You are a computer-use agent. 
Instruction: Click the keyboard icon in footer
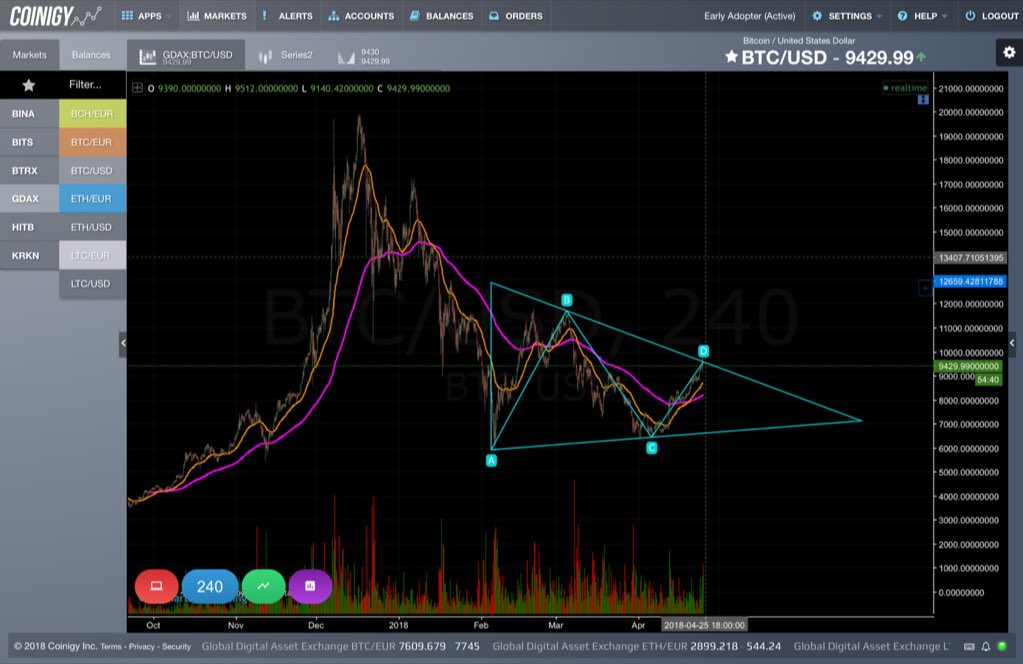pyautogui.click(x=970, y=646)
